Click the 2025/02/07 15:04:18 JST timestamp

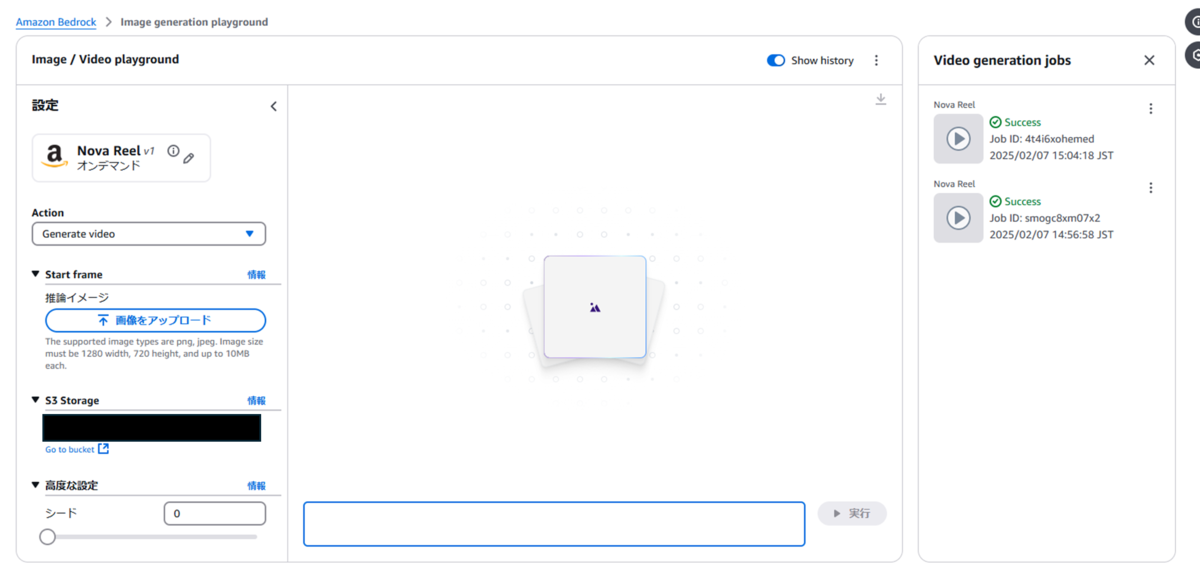(1052, 156)
